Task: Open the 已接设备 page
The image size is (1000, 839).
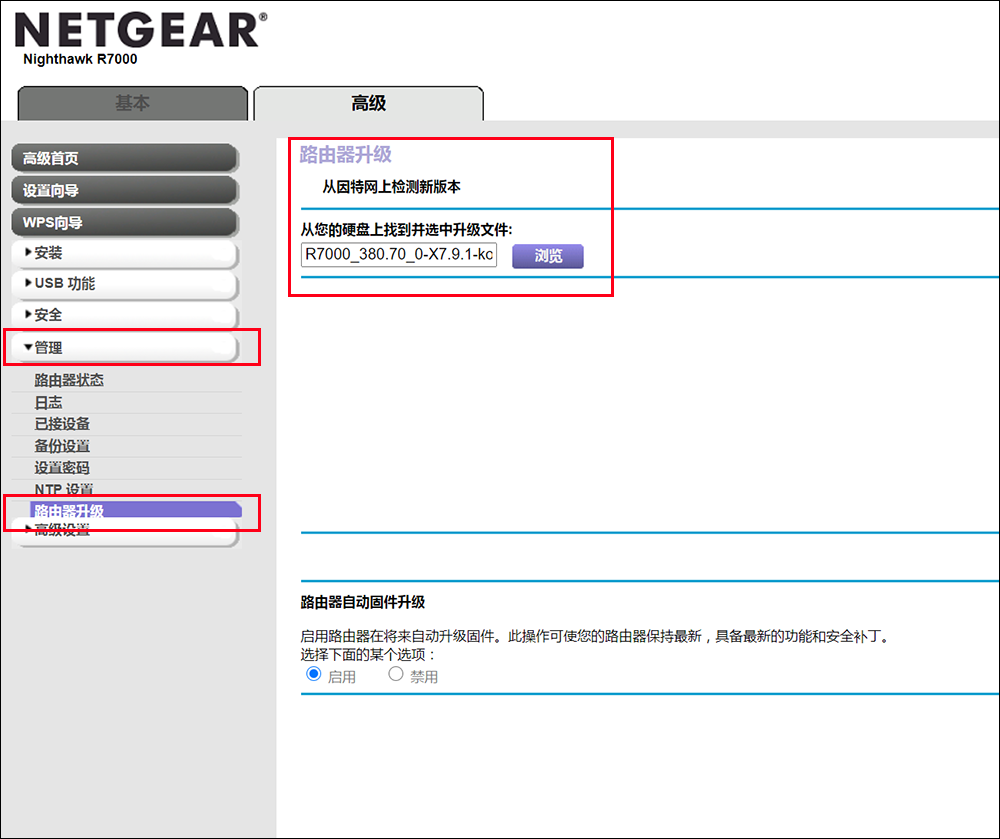Action: point(62,423)
